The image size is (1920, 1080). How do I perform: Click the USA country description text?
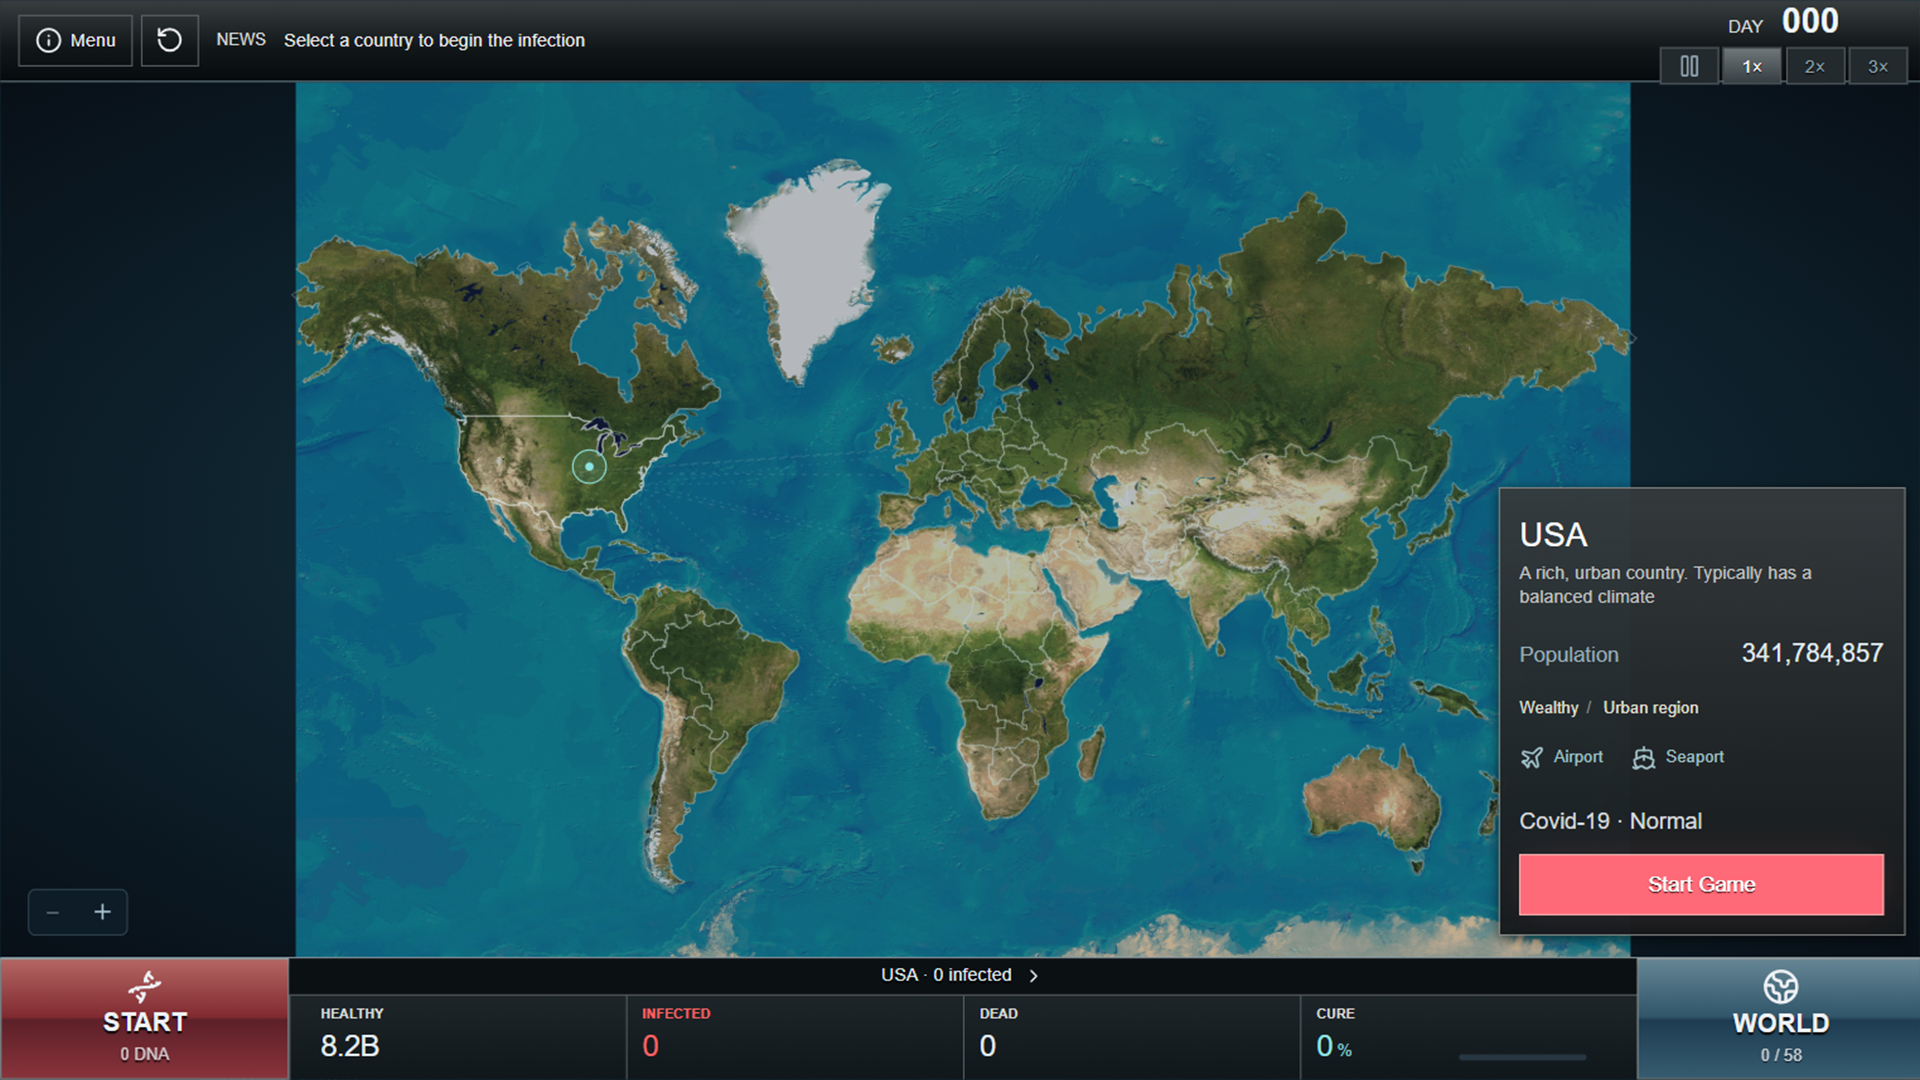tap(1665, 585)
